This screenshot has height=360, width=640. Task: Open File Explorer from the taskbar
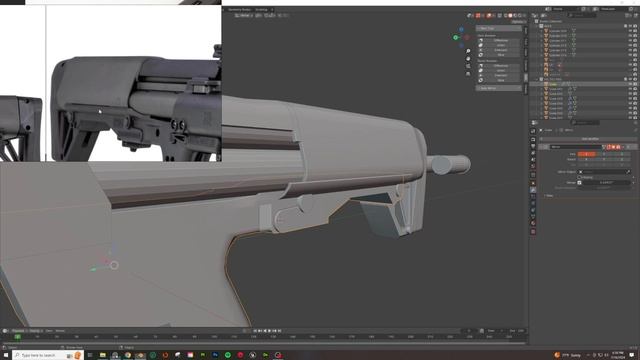tap(102, 355)
